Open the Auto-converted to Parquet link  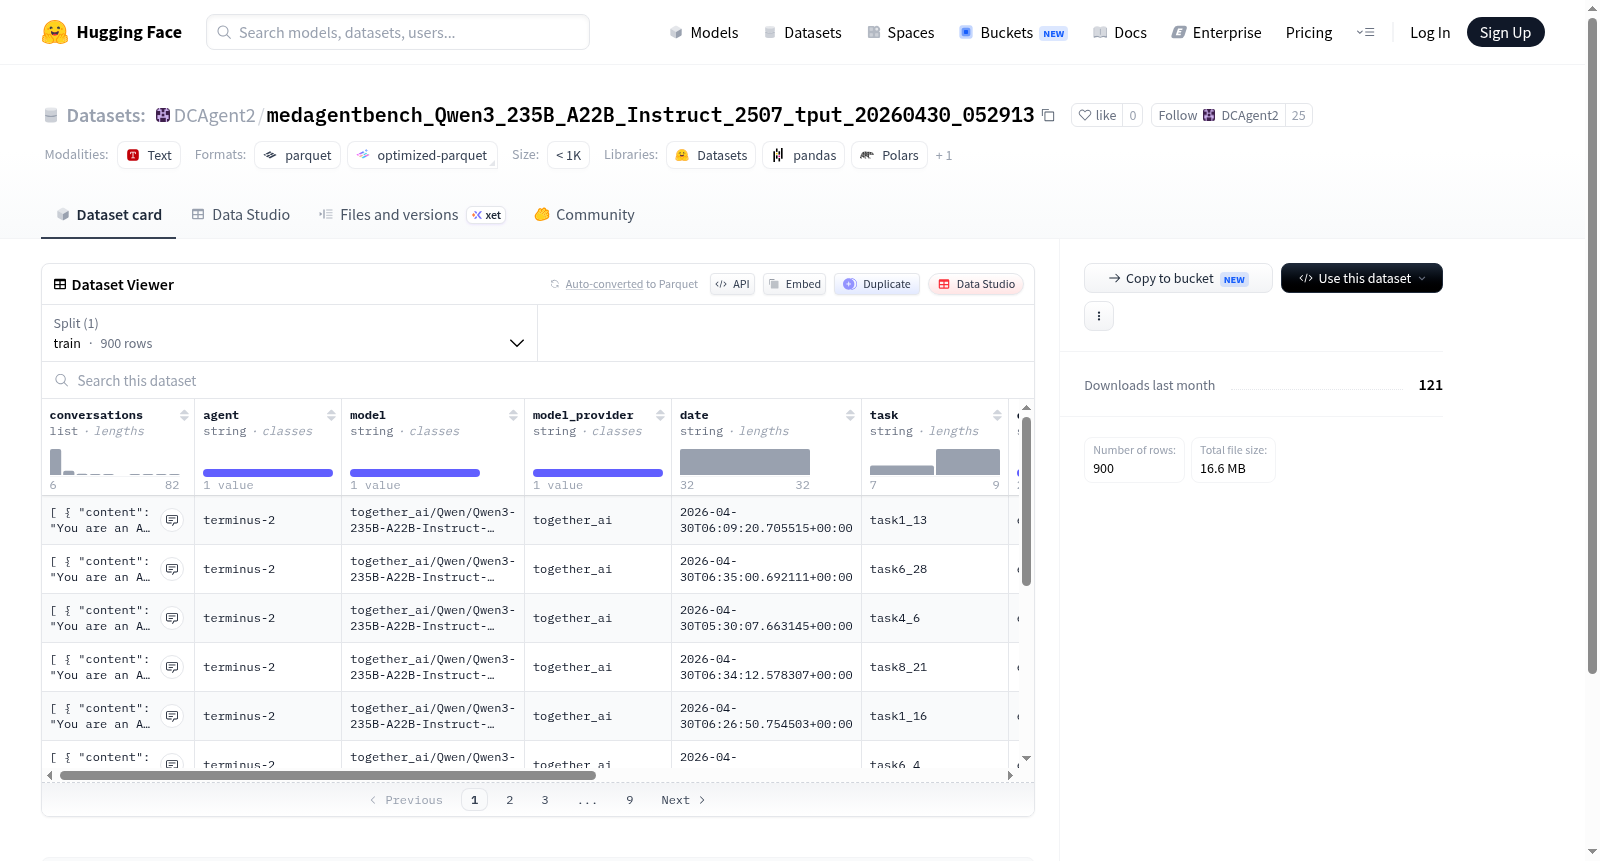631,284
